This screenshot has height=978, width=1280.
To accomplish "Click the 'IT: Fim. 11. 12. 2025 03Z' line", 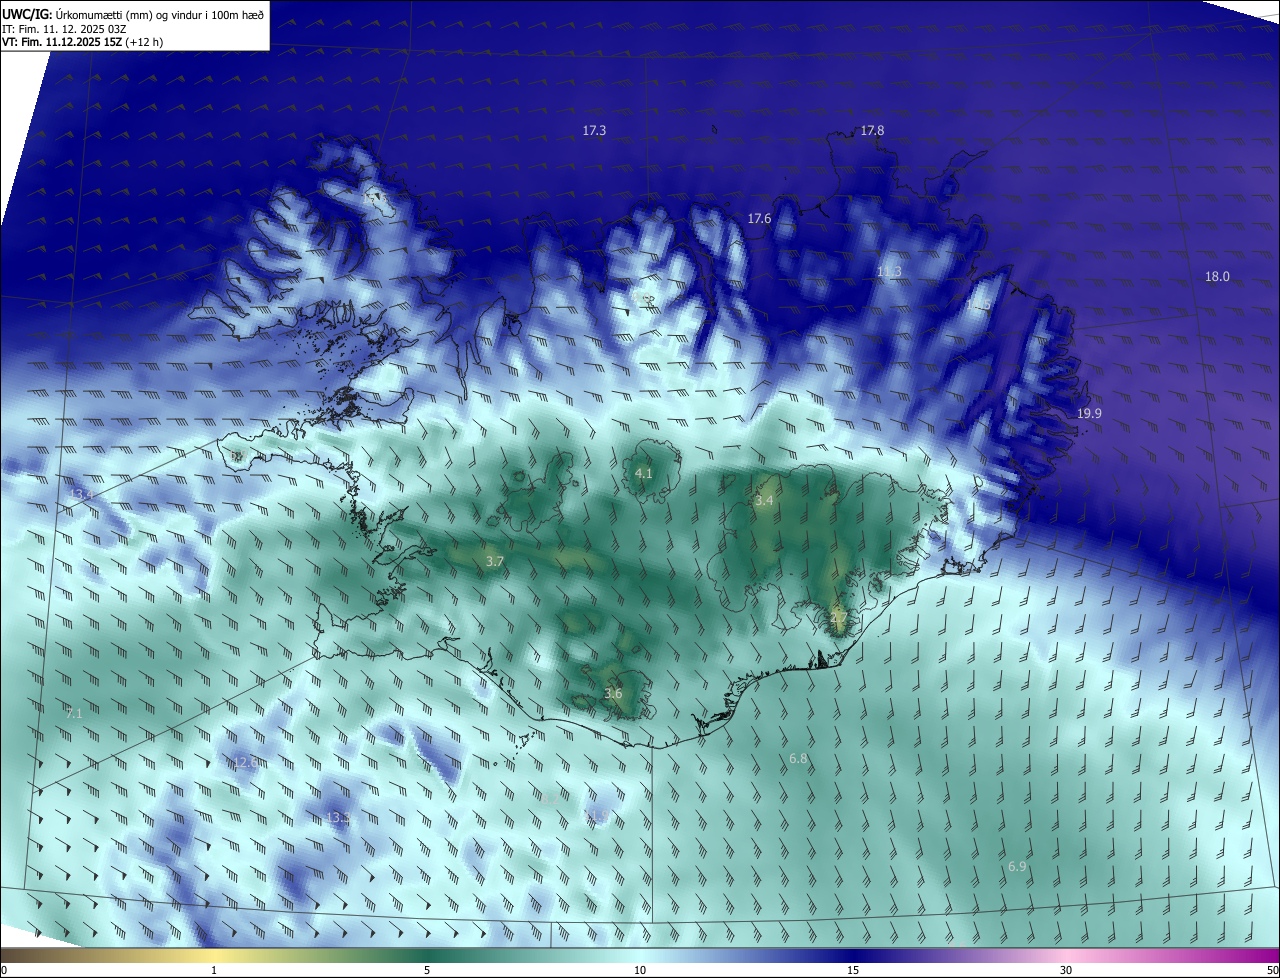I will coord(62,29).
